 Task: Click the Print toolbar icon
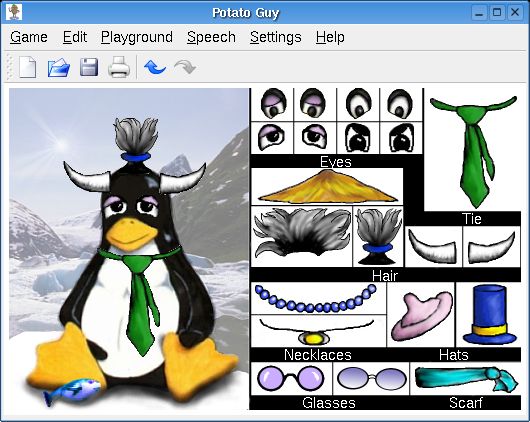(x=119, y=67)
